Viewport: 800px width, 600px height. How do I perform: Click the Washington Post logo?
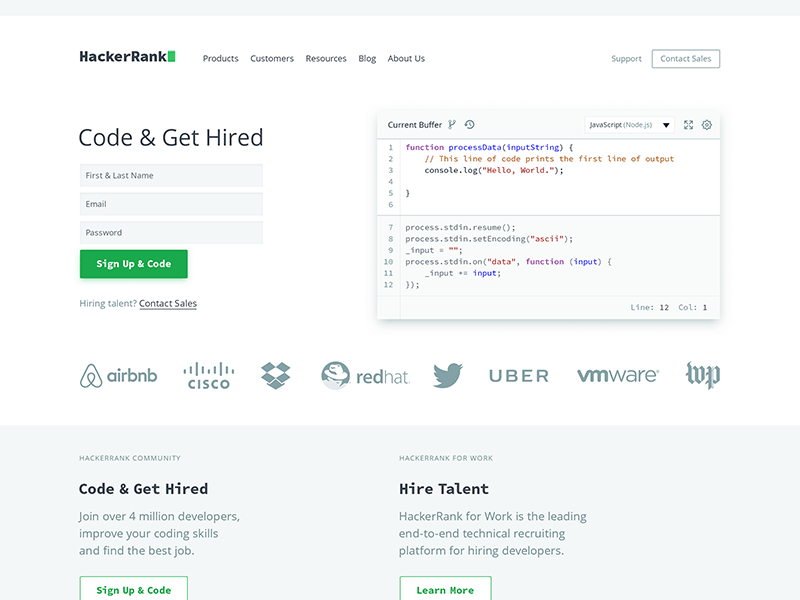click(703, 373)
